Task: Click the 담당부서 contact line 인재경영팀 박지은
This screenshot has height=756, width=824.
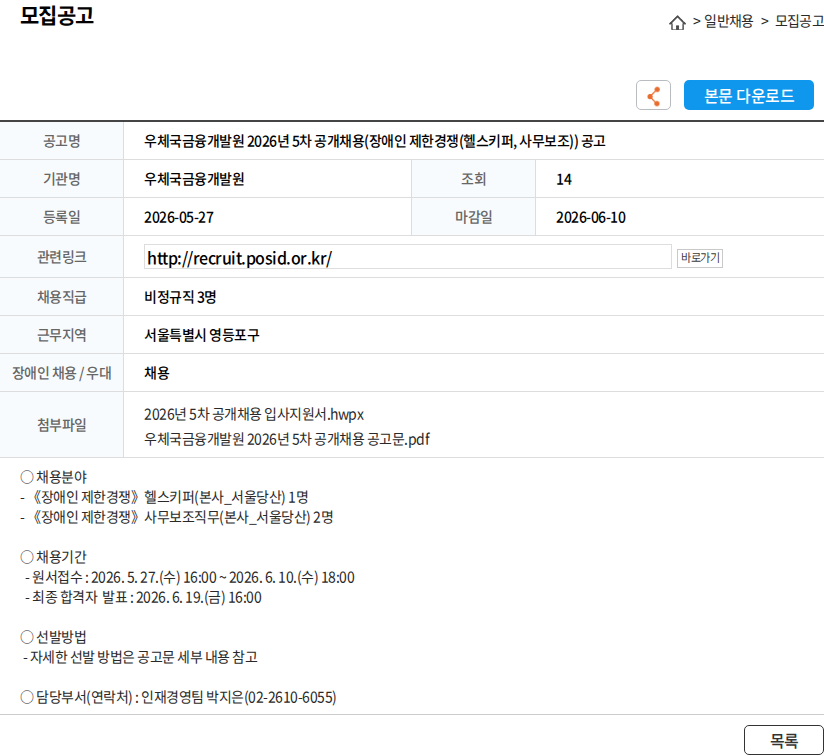Action: tap(178, 697)
